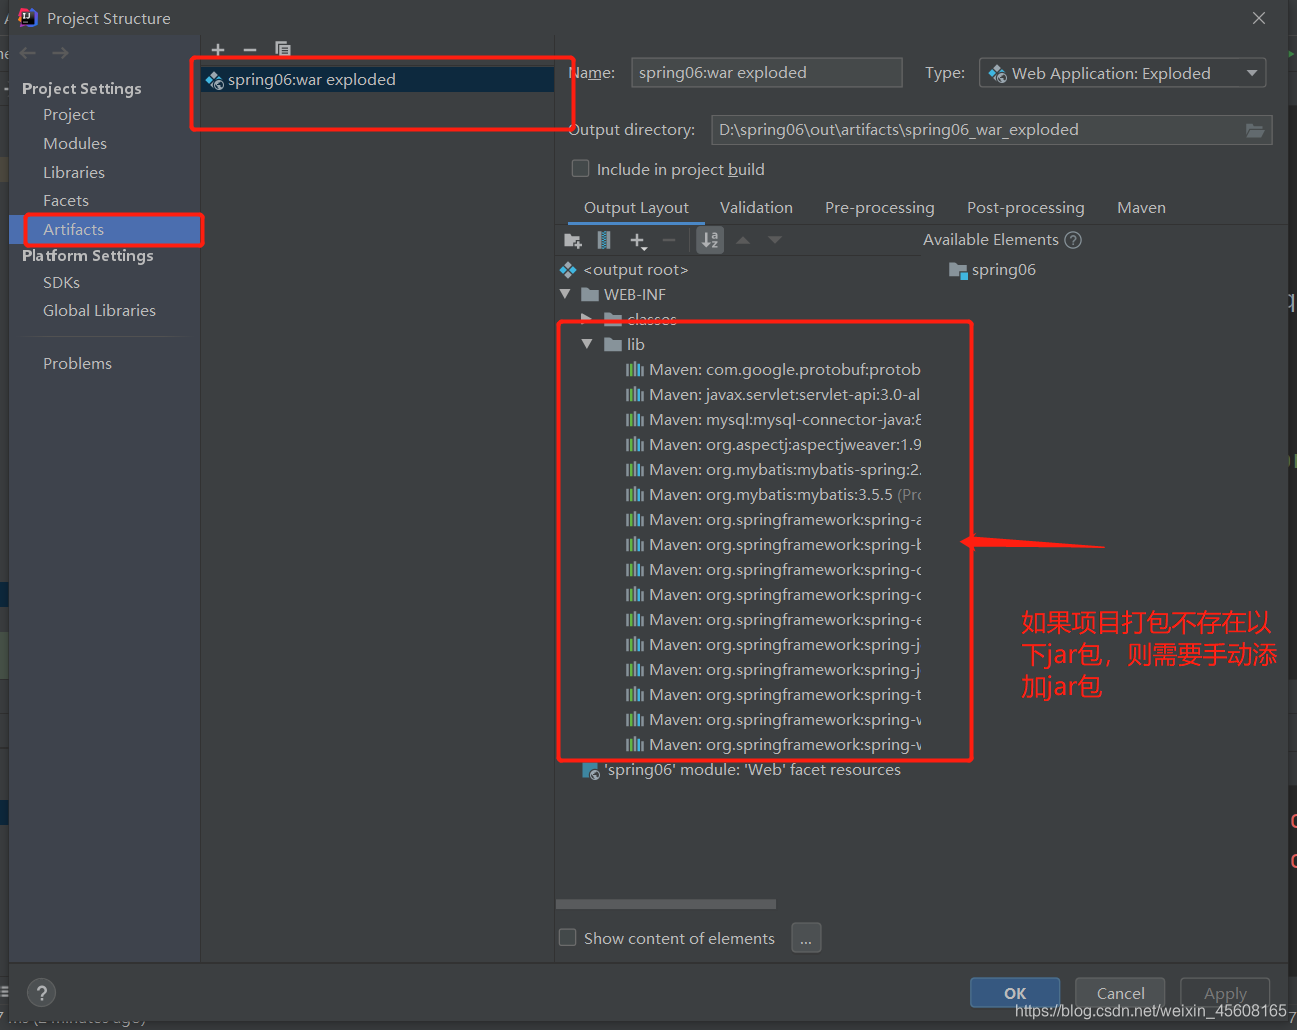Click the 'Web' facet resources icon
Image resolution: width=1297 pixels, height=1030 pixels.
(591, 771)
